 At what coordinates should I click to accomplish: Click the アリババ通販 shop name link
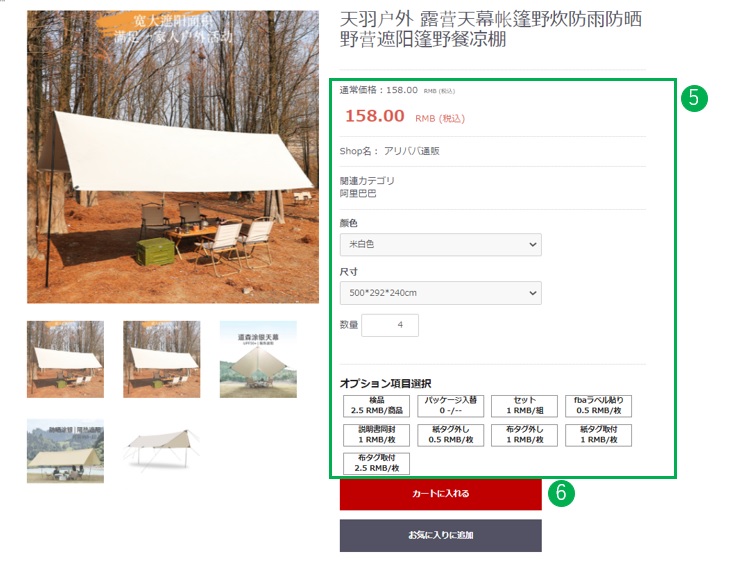[x=411, y=151]
